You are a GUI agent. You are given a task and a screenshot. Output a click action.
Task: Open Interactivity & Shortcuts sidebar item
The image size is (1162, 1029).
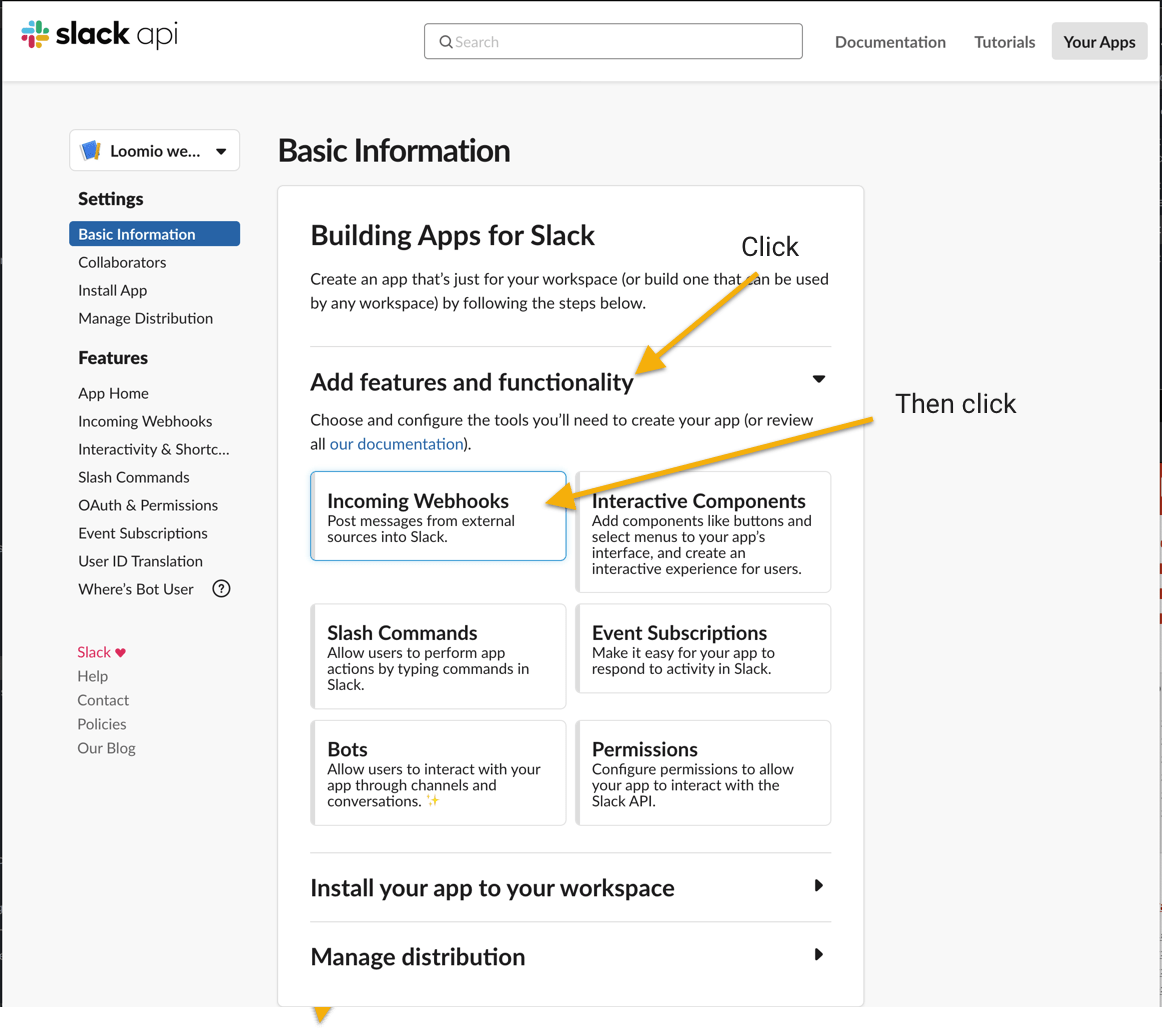pyautogui.click(x=153, y=450)
